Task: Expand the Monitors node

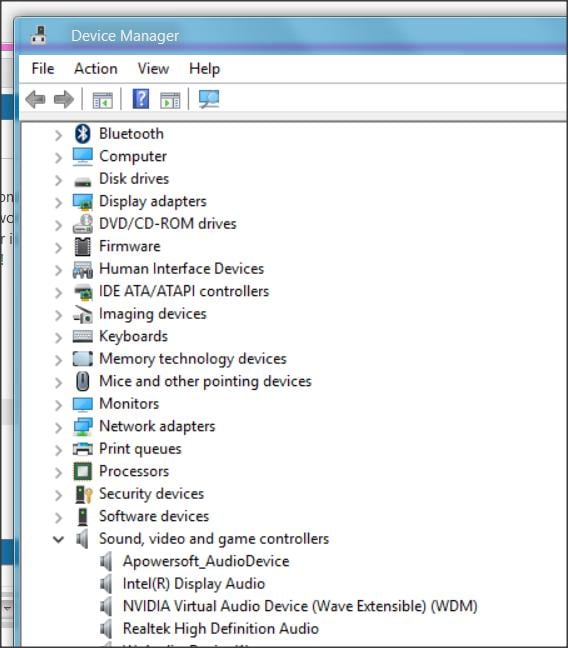Action: tap(59, 405)
